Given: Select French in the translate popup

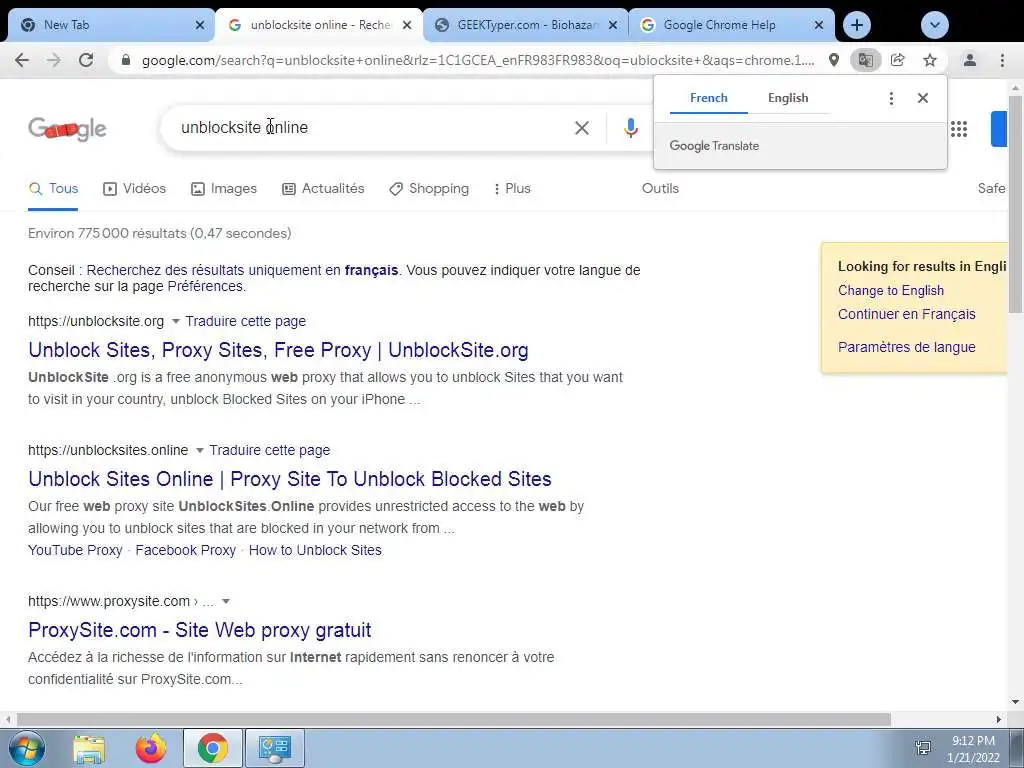Looking at the screenshot, I should (709, 98).
